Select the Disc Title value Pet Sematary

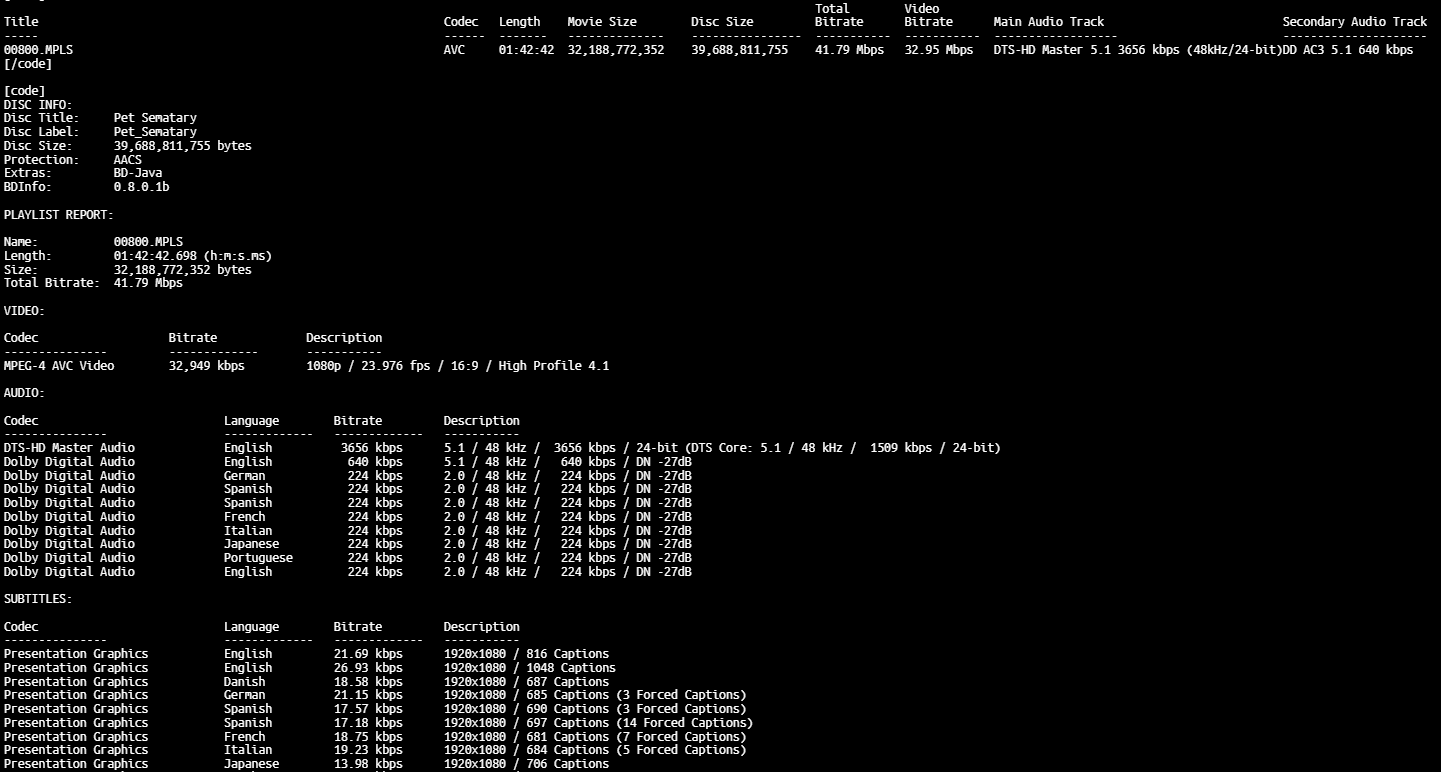coord(155,118)
